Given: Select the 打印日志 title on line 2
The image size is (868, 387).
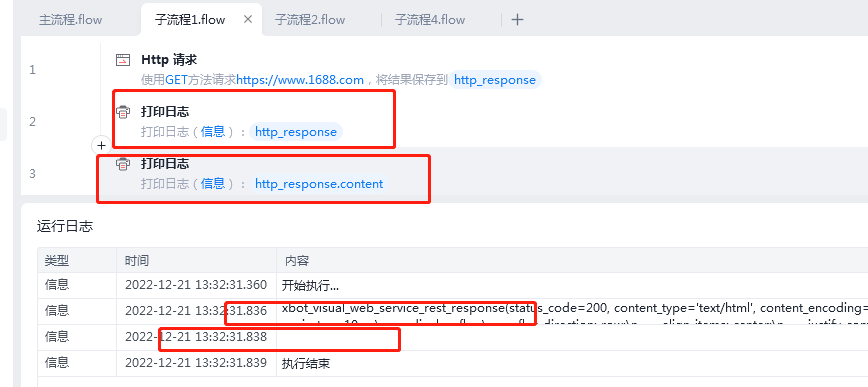Looking at the screenshot, I should click(165, 112).
